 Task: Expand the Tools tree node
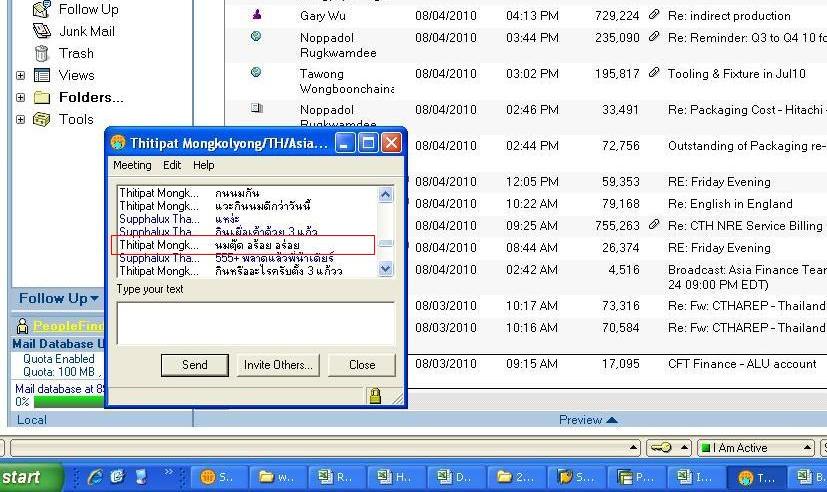[20, 119]
